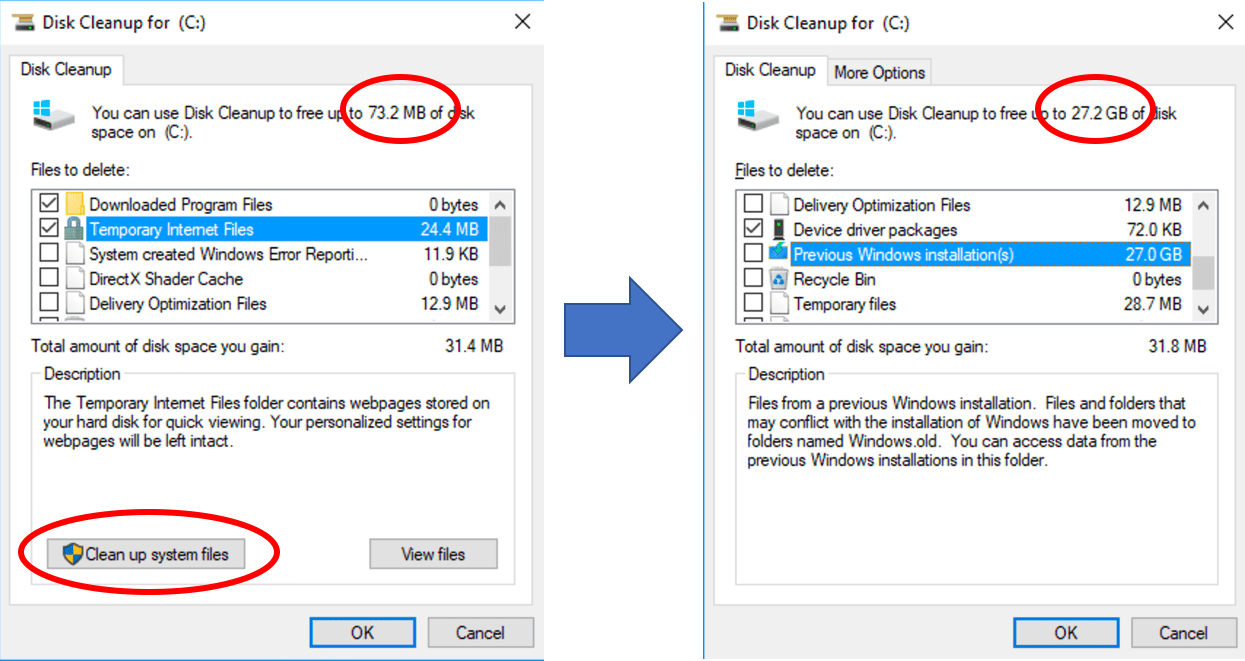Click the Previous Windows installation(s) icon
Screen dimensions: 1245x661
(x=778, y=254)
